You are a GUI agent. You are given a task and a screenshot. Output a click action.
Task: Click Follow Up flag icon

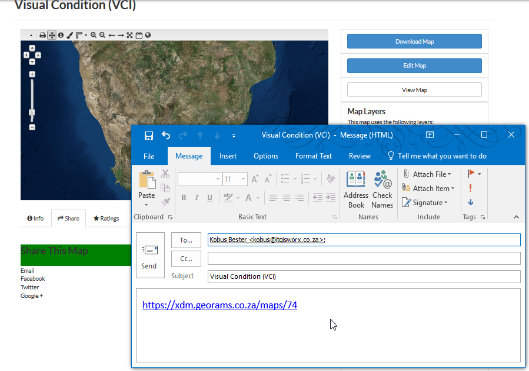coord(471,174)
